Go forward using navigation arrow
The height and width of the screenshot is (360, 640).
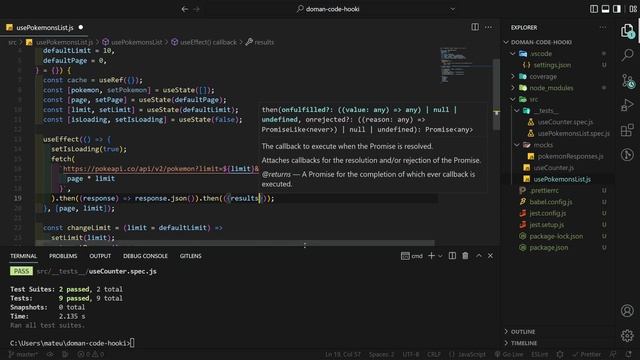pyautogui.click(x=197, y=9)
